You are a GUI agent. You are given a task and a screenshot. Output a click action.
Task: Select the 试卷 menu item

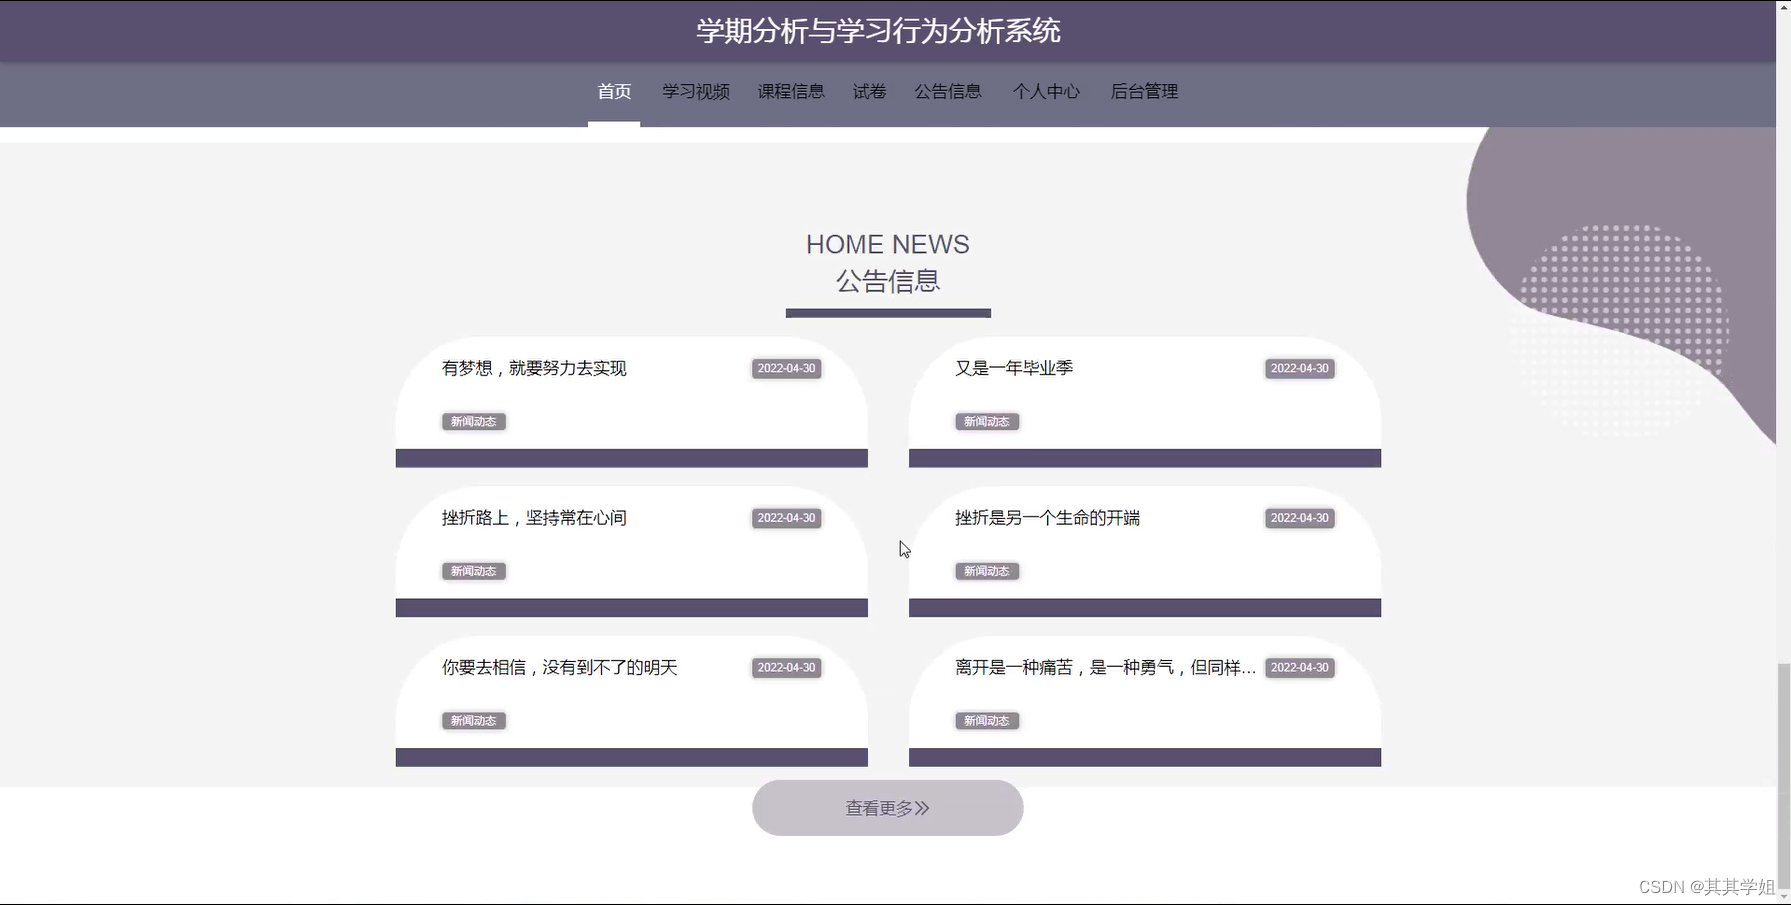point(868,91)
